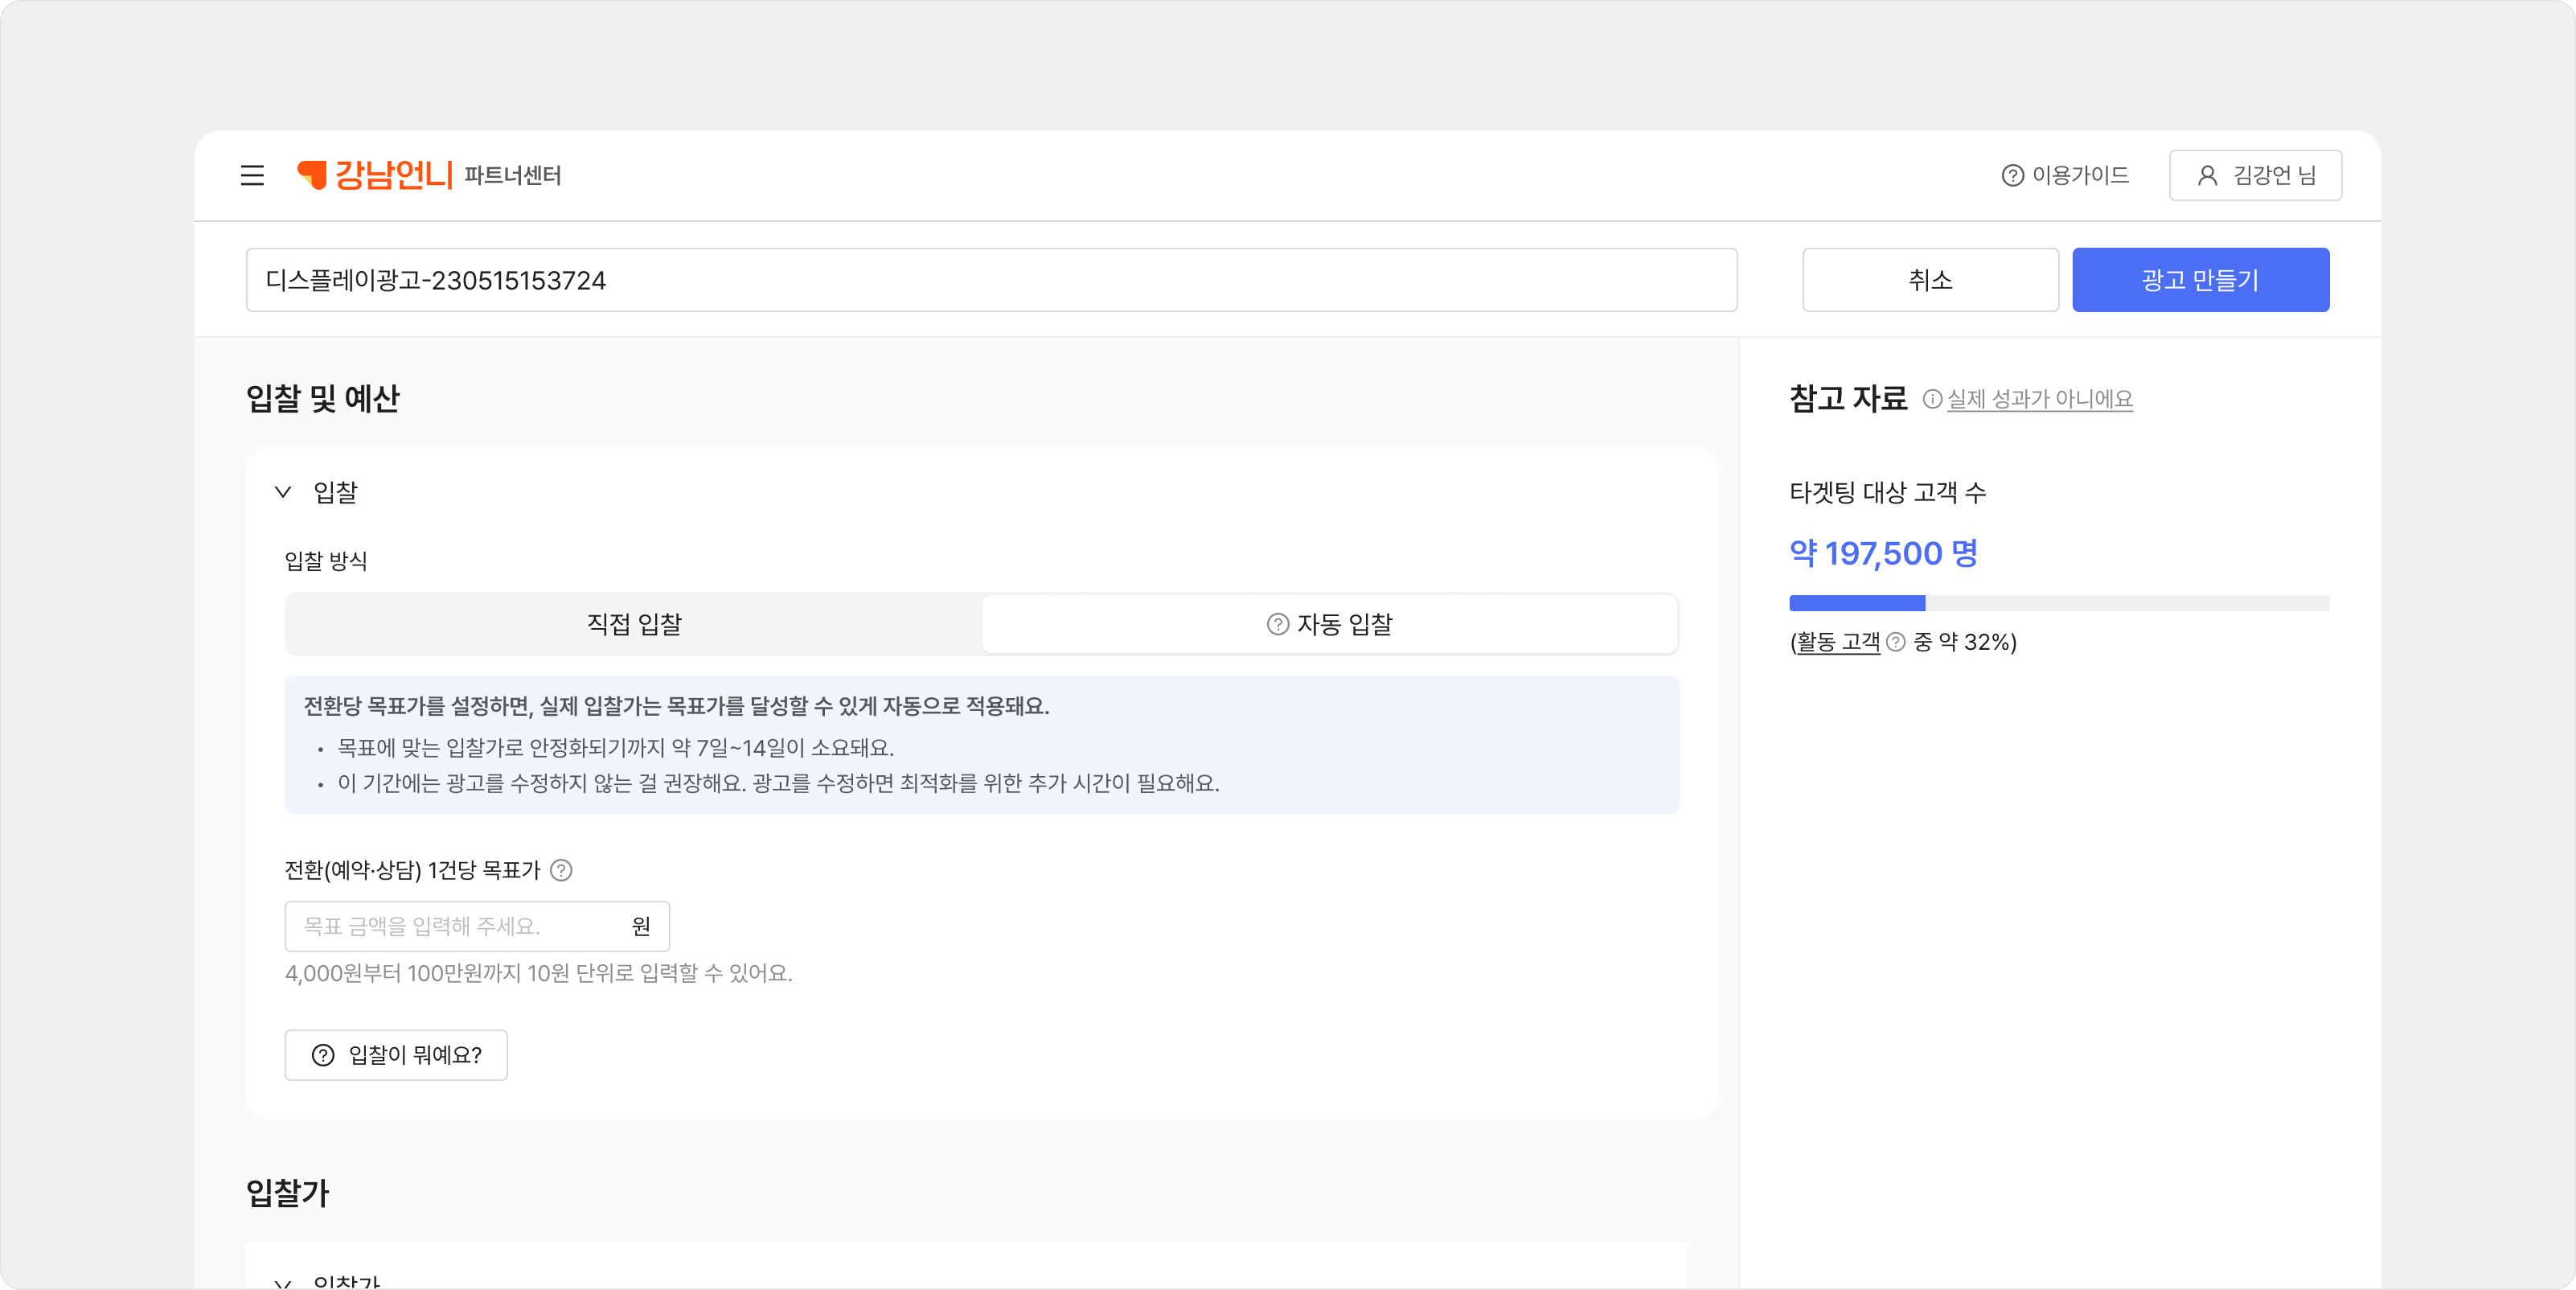Click the 강남언니 logo icon
This screenshot has height=1290, width=2576.
point(312,175)
